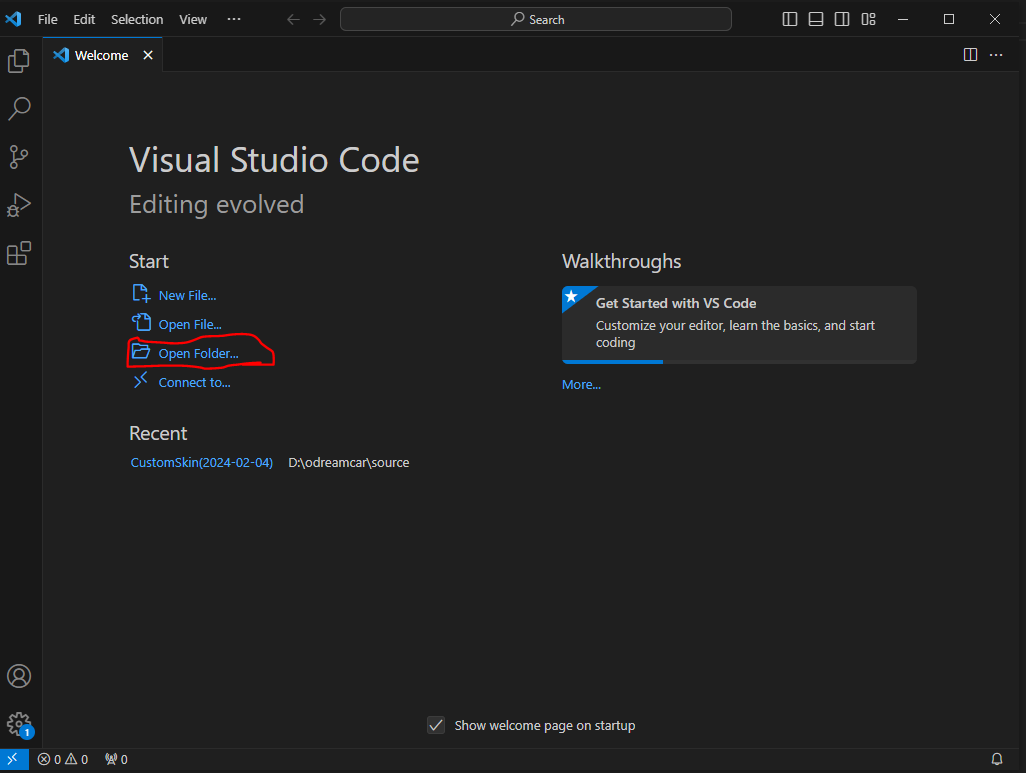Close the Welcome tab
The height and width of the screenshot is (773, 1026).
coord(148,56)
